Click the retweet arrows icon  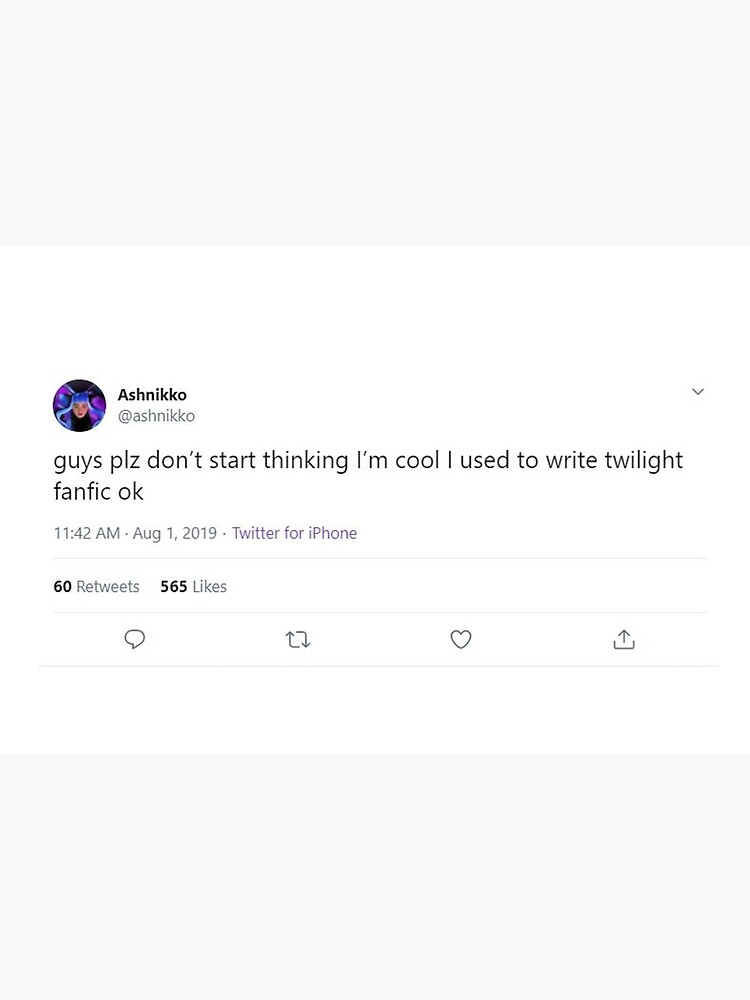click(x=298, y=639)
